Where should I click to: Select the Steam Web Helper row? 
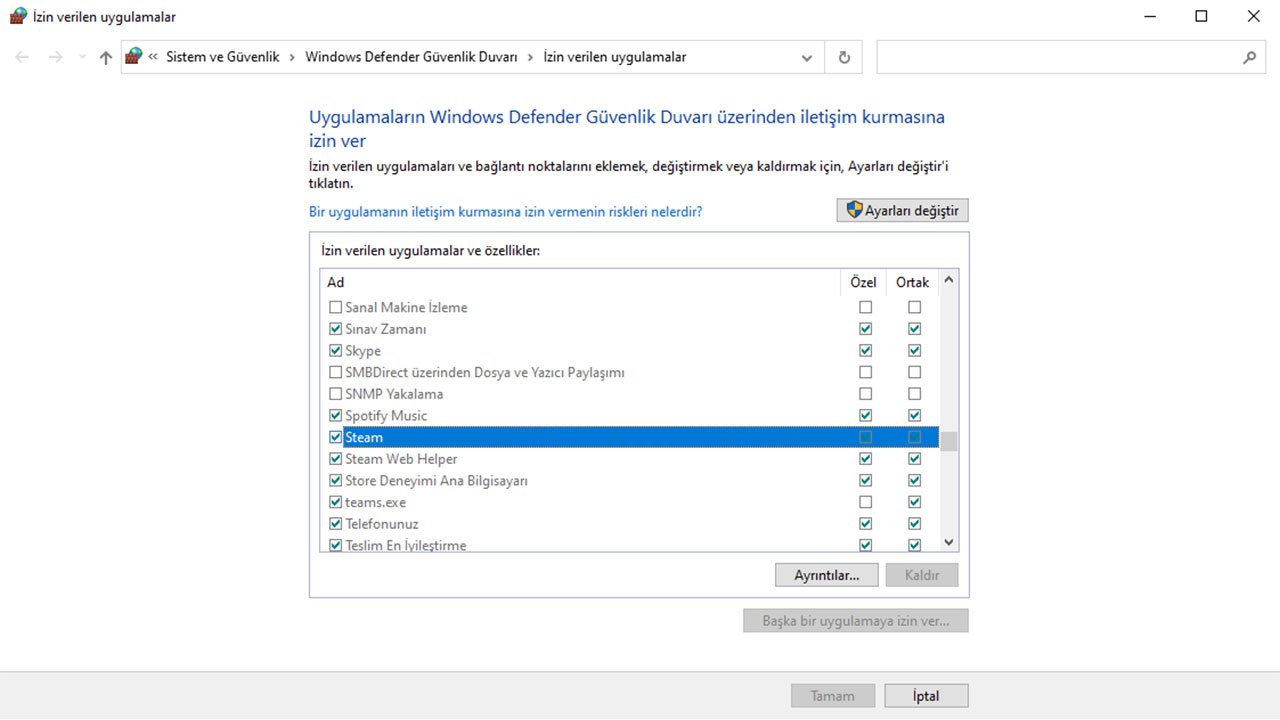point(630,459)
